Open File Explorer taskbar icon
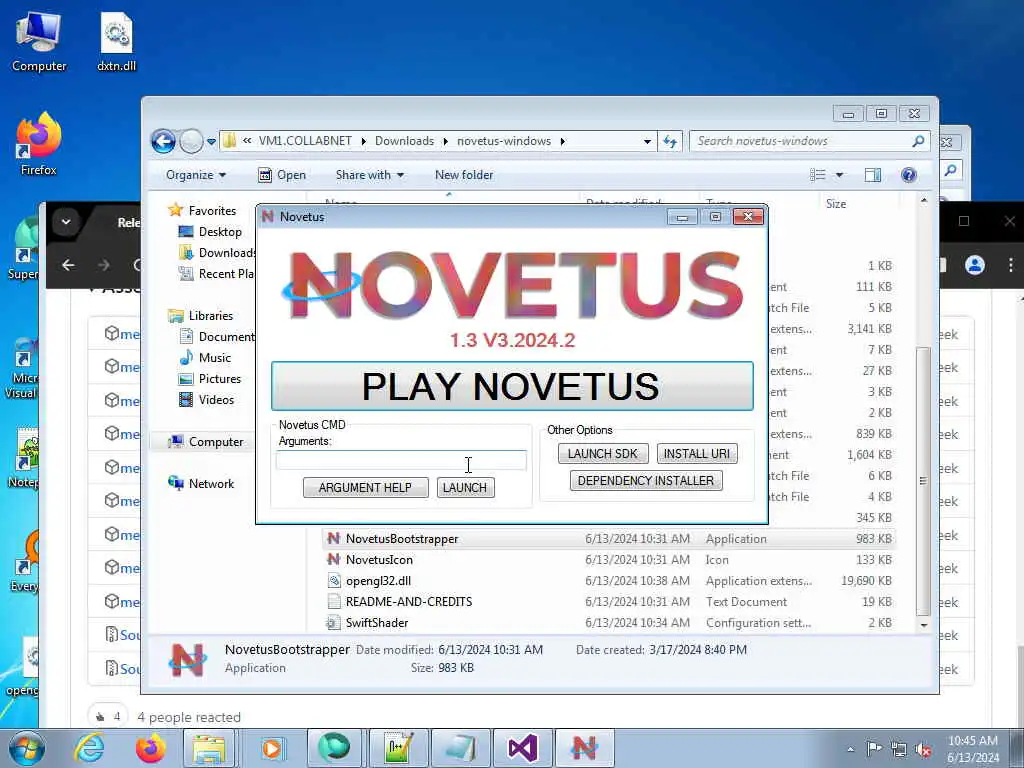Viewport: 1024px width, 768px height. pyautogui.click(x=208, y=748)
